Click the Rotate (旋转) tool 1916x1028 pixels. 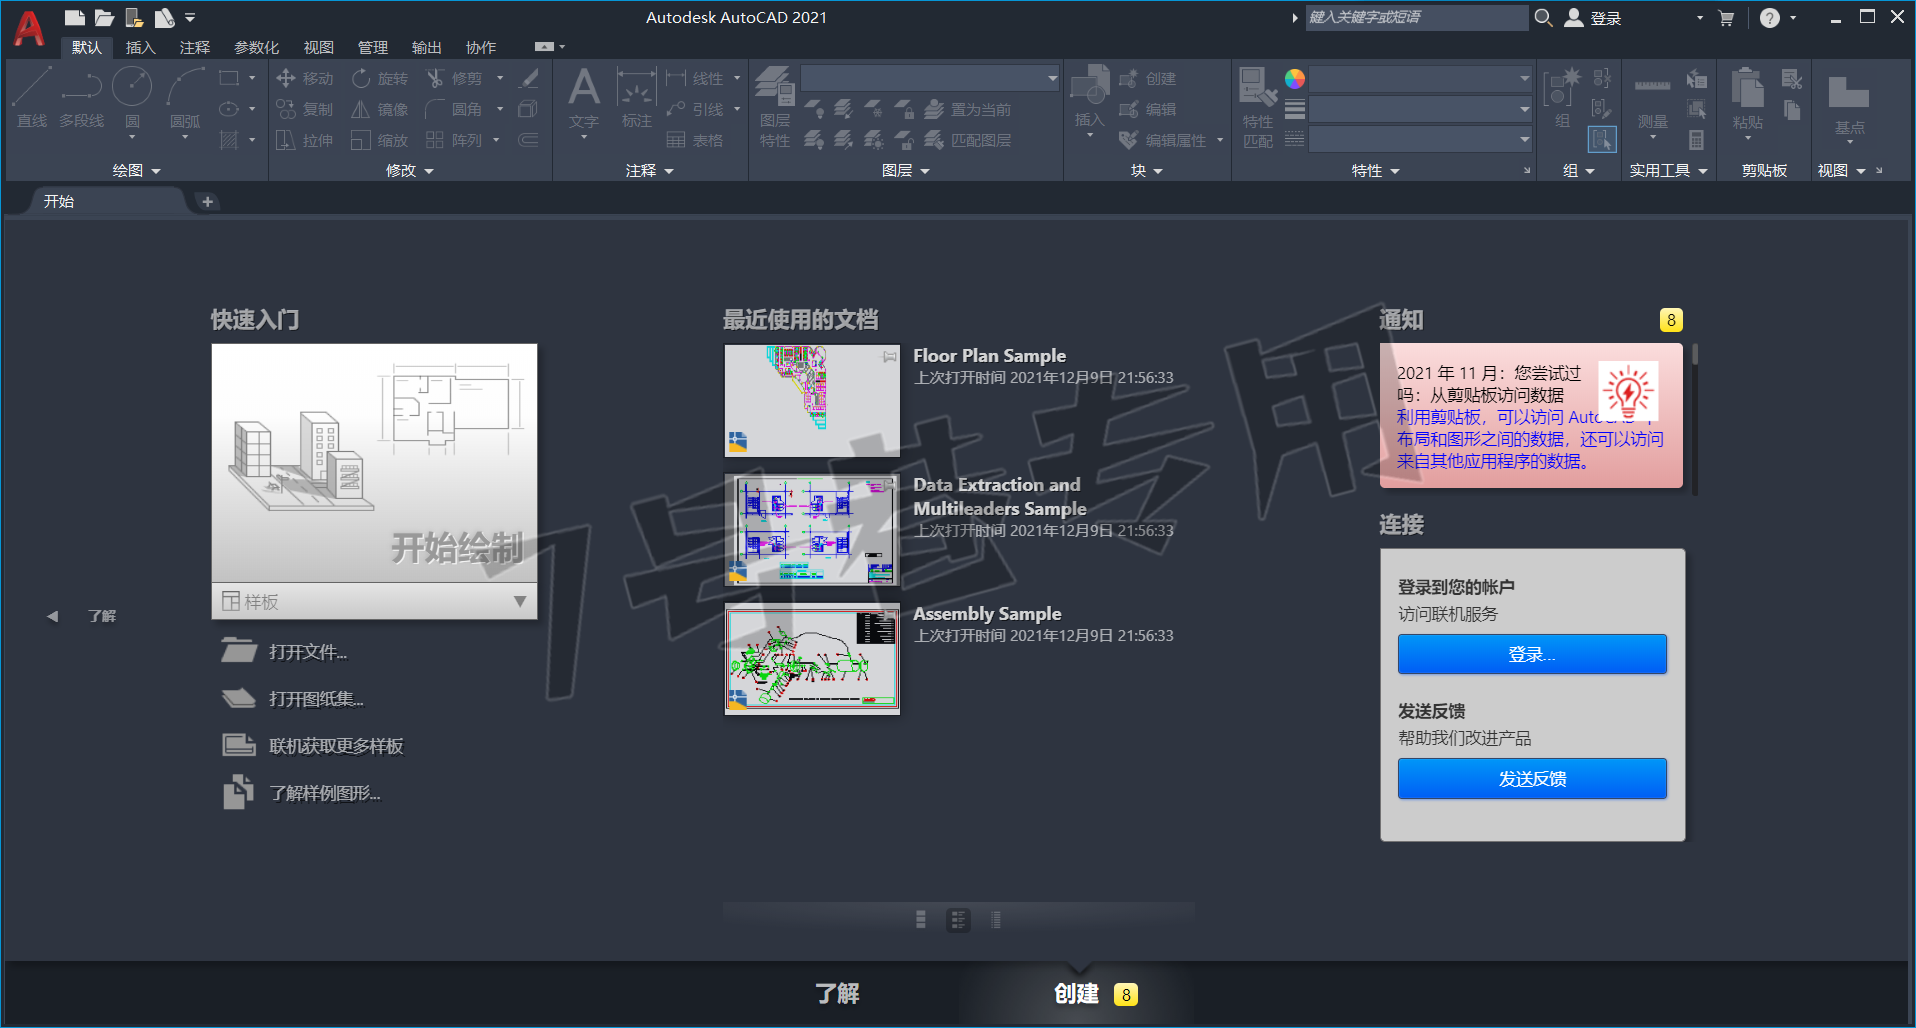(x=380, y=78)
